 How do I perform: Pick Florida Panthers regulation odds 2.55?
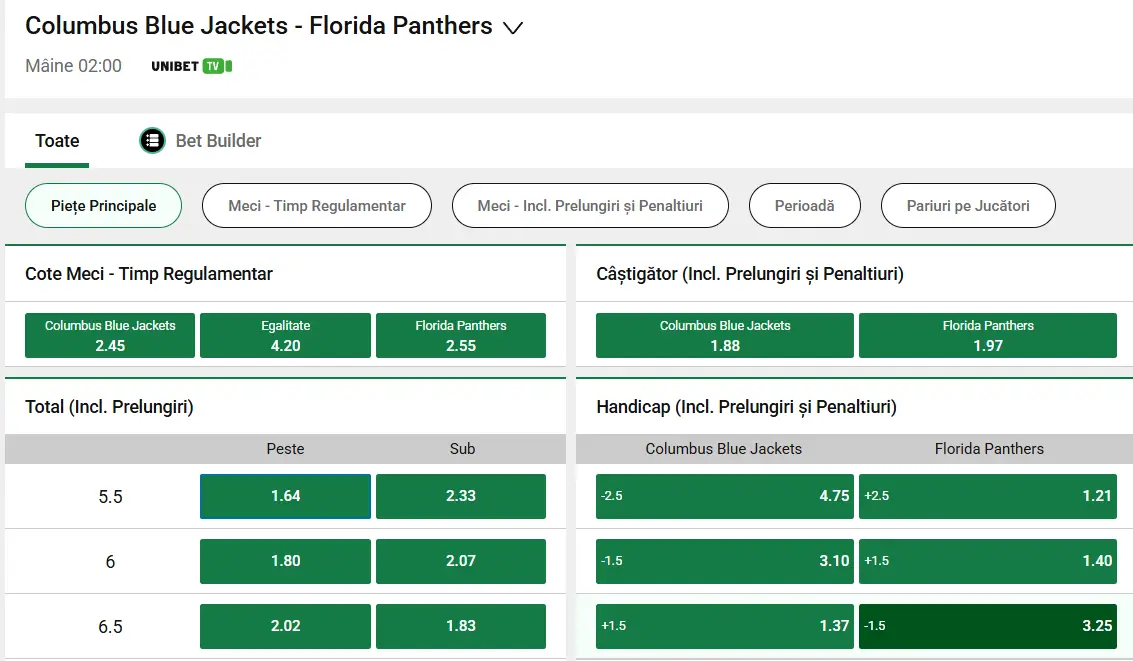460,335
